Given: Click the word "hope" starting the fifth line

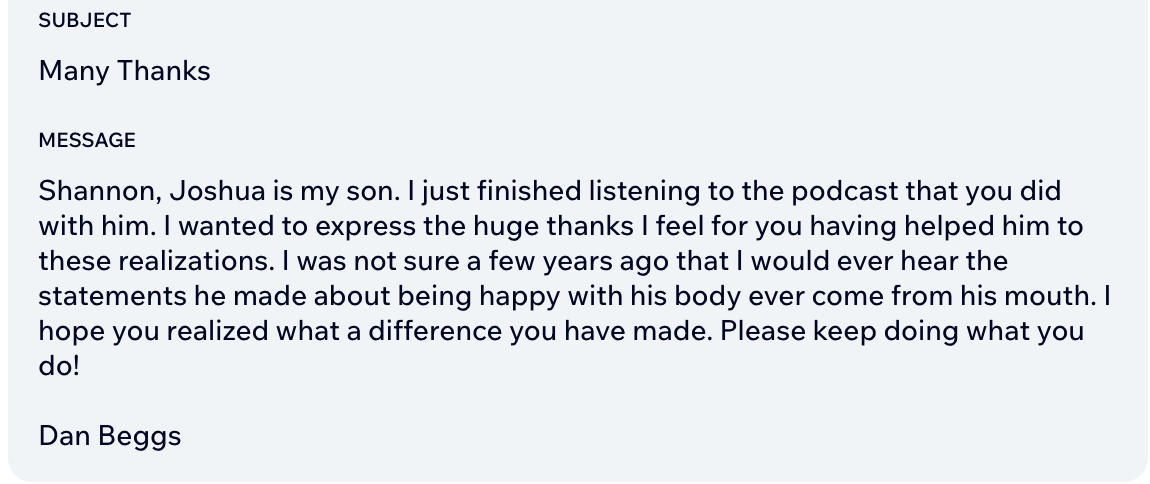Looking at the screenshot, I should [71, 331].
